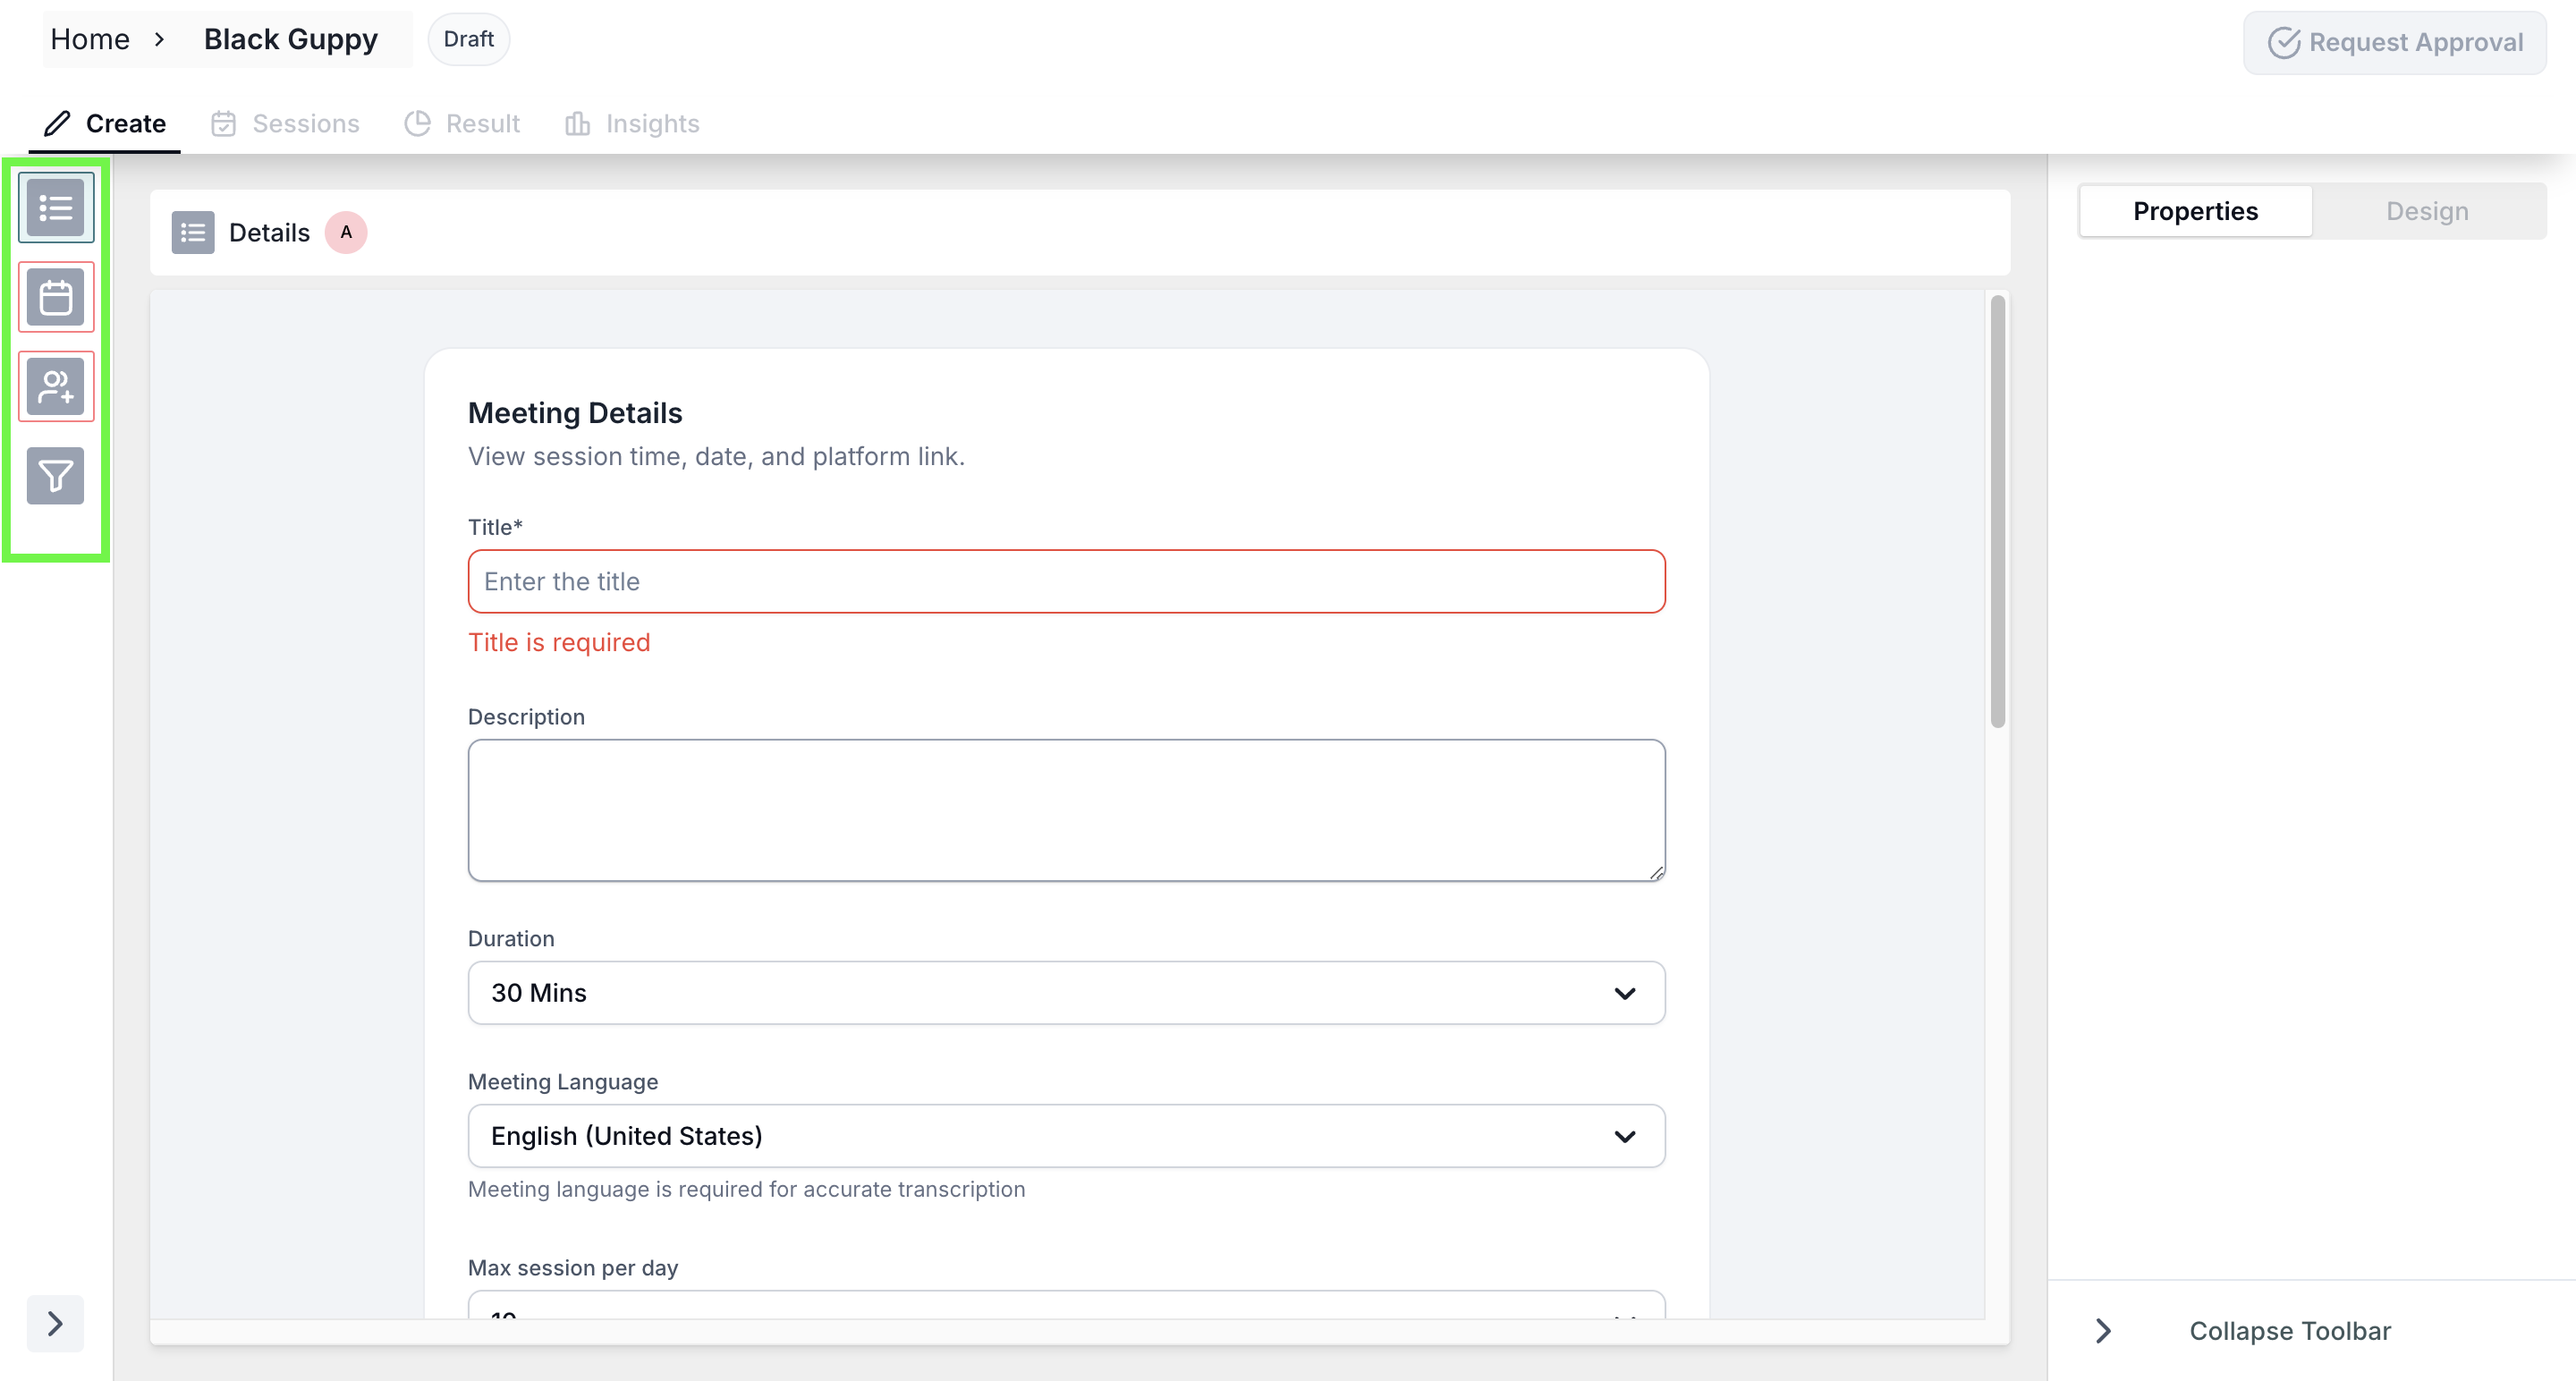Select the Details list icon in sidebar

56,208
